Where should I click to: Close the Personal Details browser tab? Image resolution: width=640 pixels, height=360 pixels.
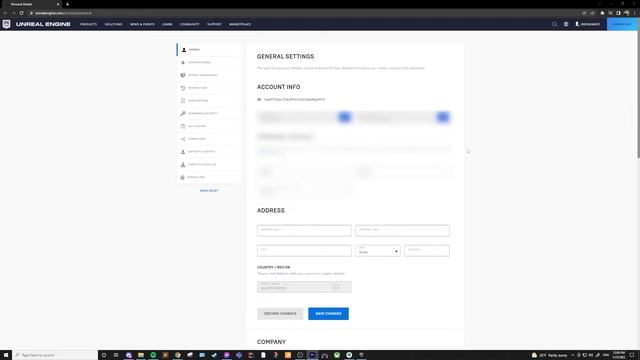[58, 4]
